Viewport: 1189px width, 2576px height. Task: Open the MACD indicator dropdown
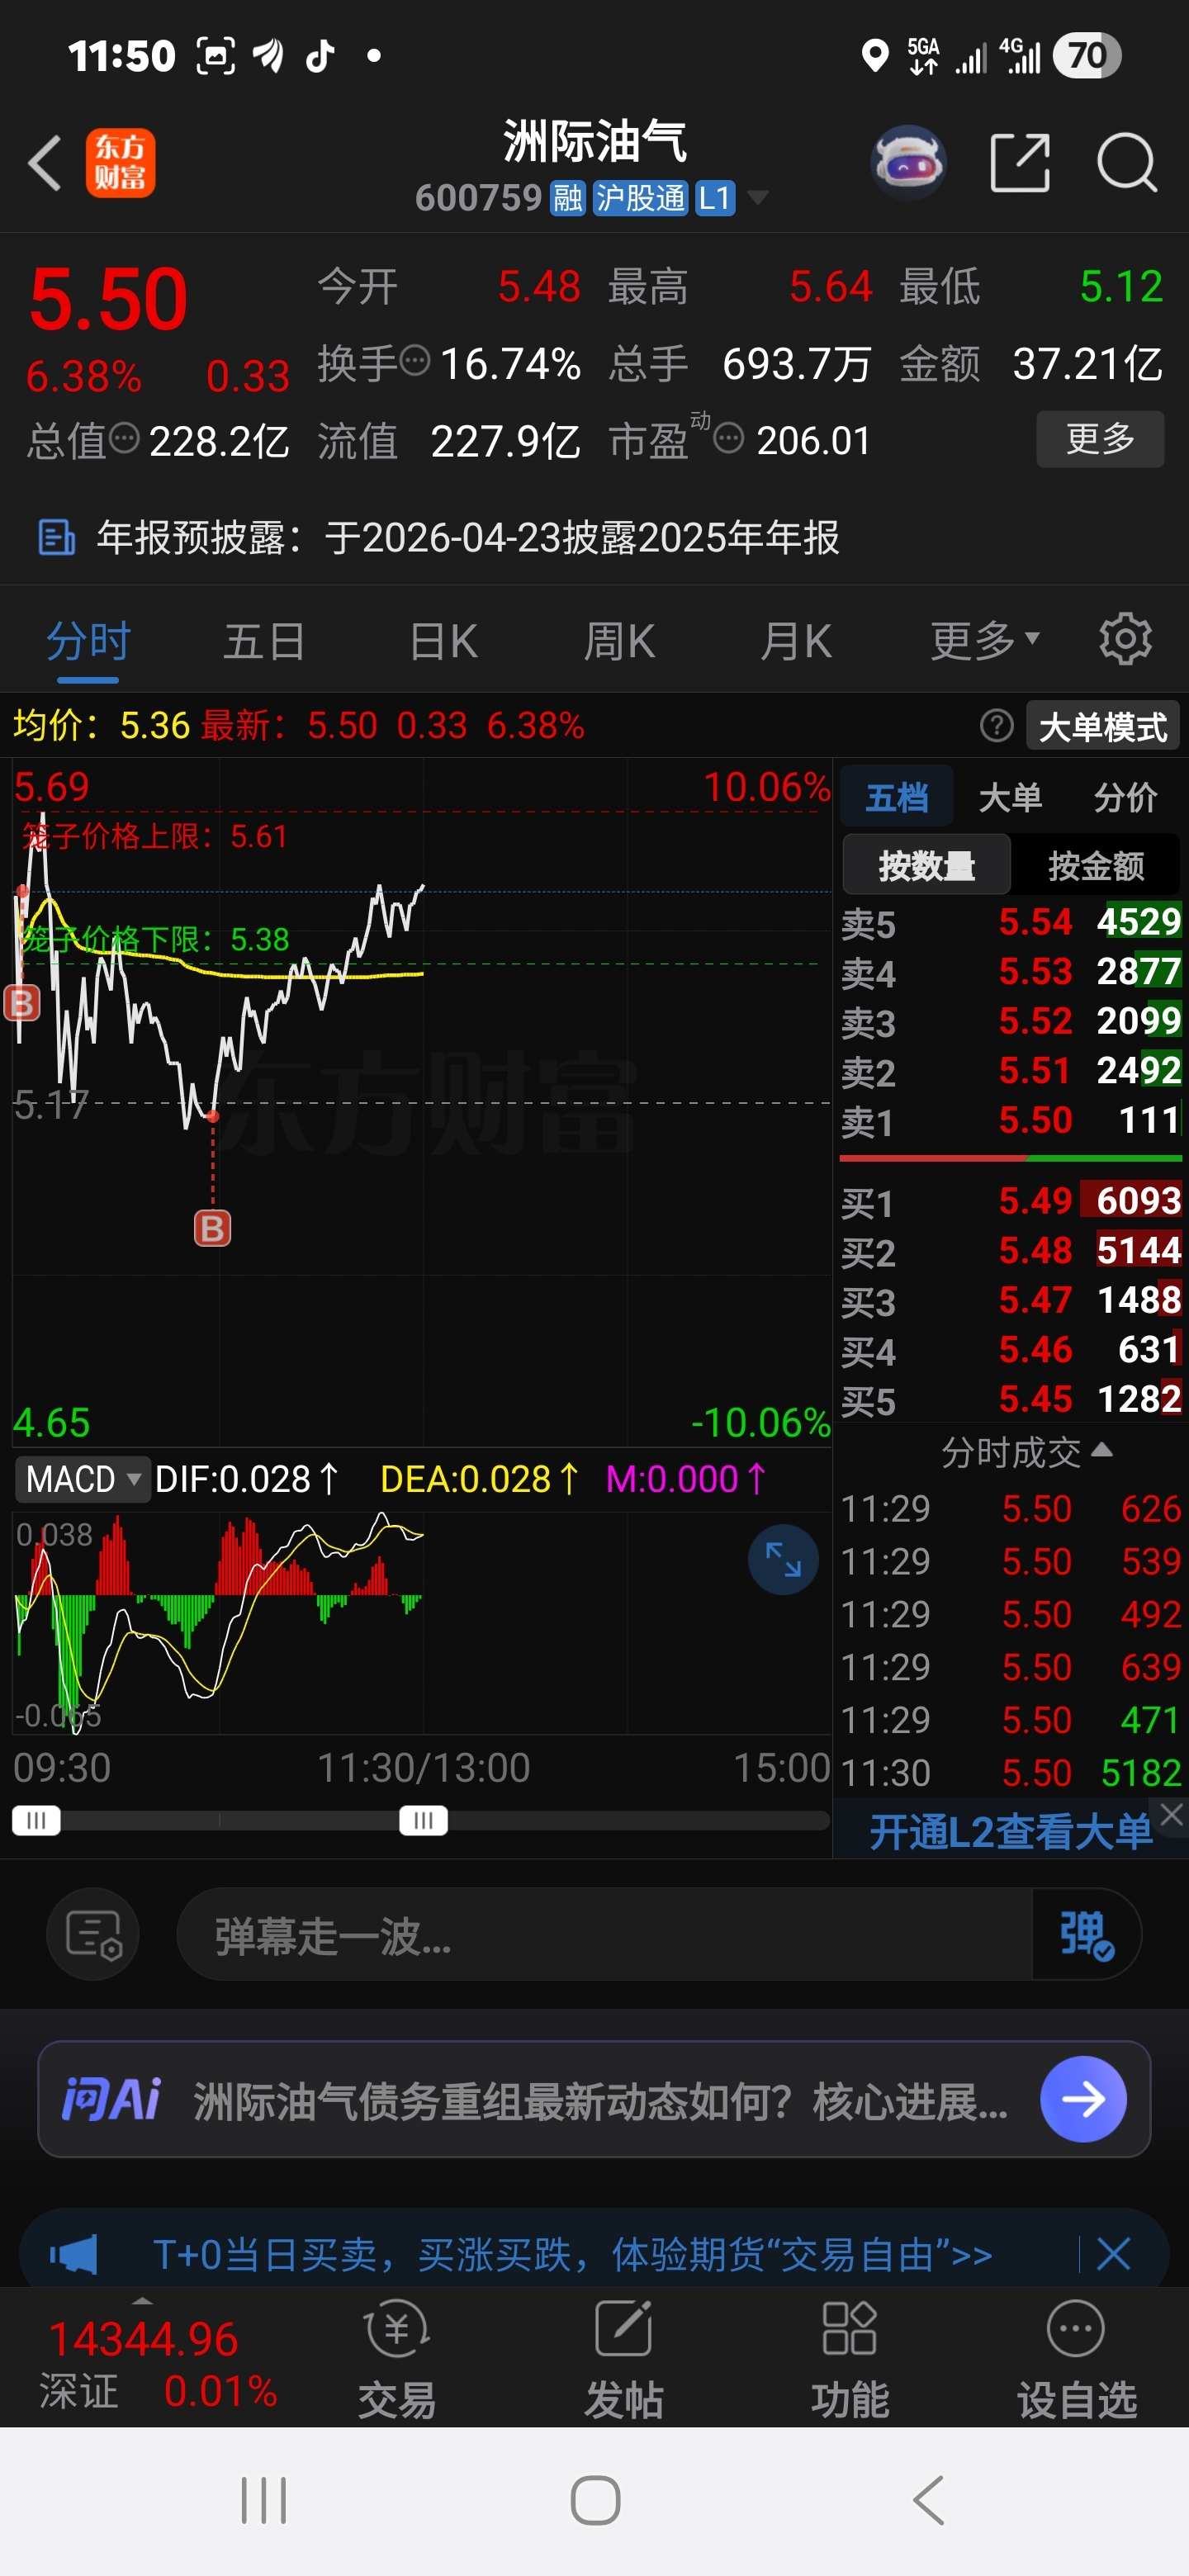[82, 1479]
